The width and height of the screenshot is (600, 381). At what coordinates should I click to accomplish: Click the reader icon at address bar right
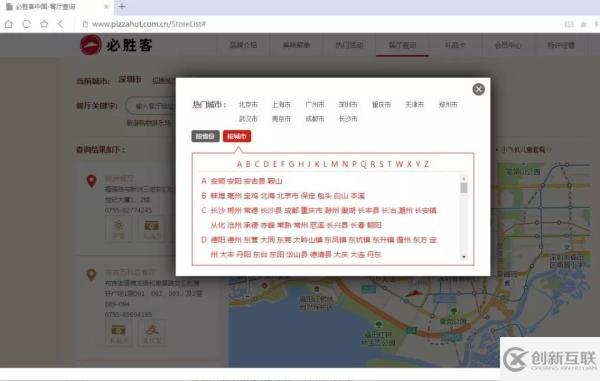tap(569, 24)
